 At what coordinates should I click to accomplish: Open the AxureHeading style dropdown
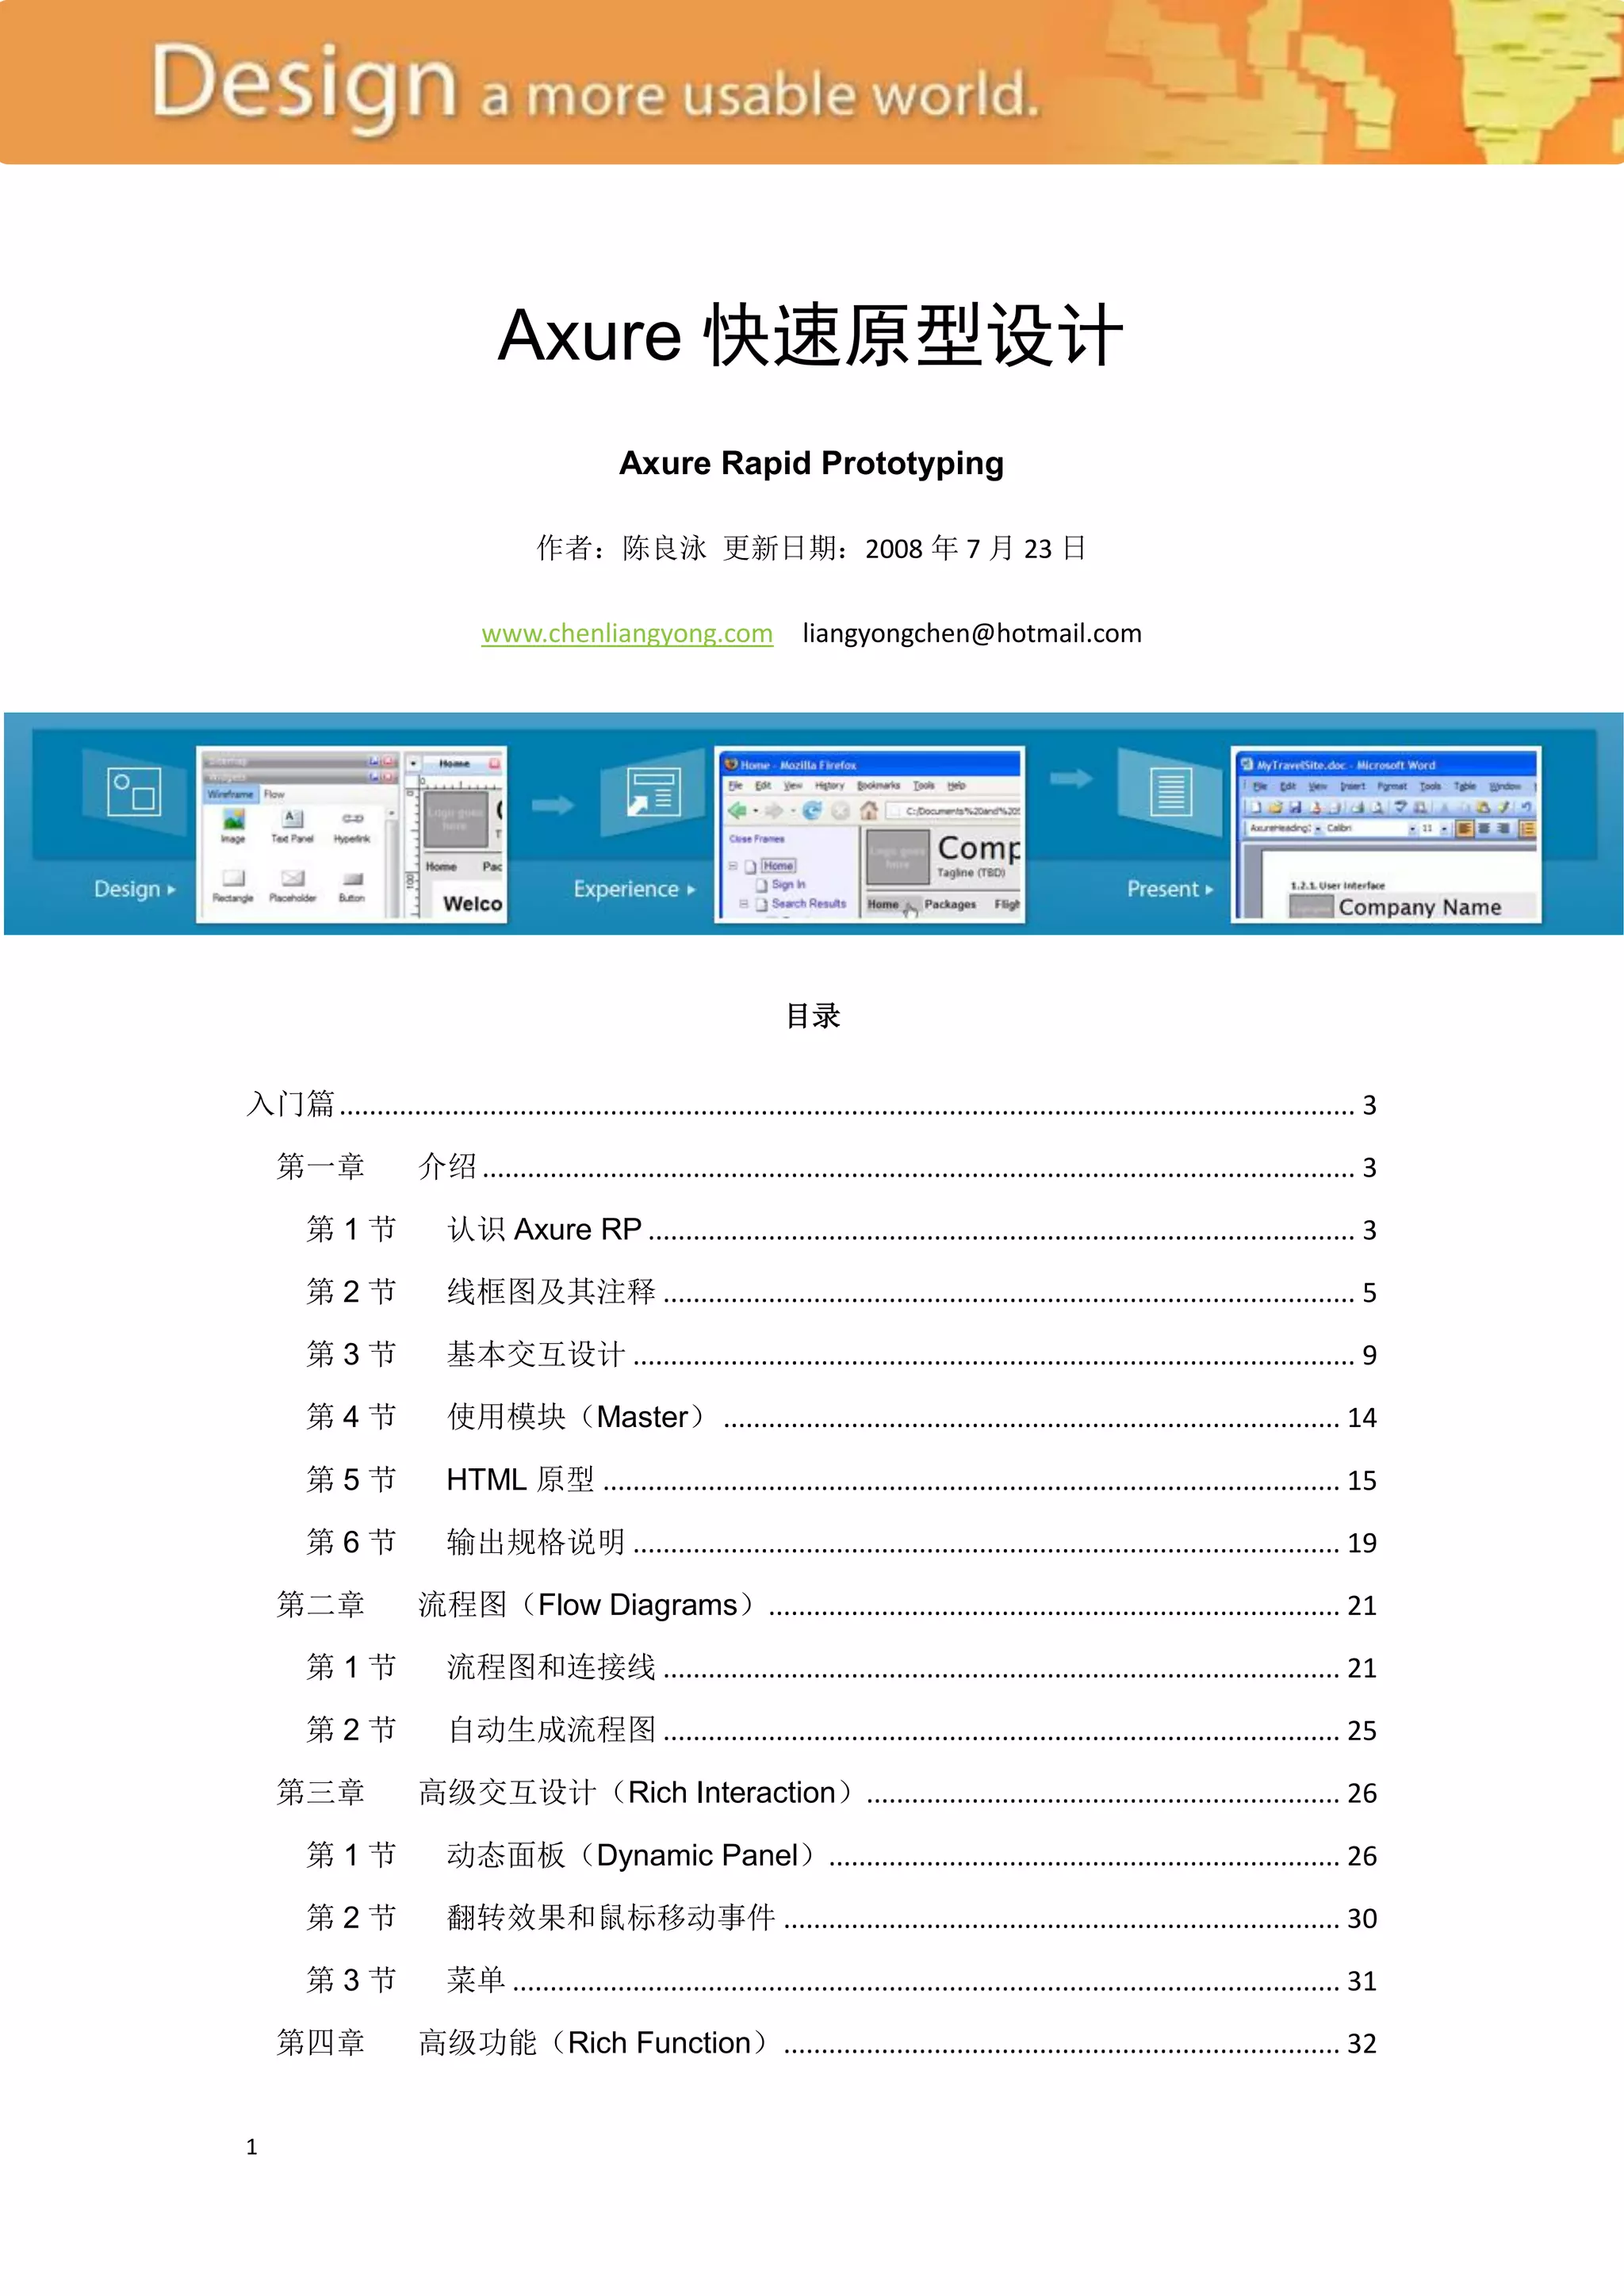click(1318, 829)
